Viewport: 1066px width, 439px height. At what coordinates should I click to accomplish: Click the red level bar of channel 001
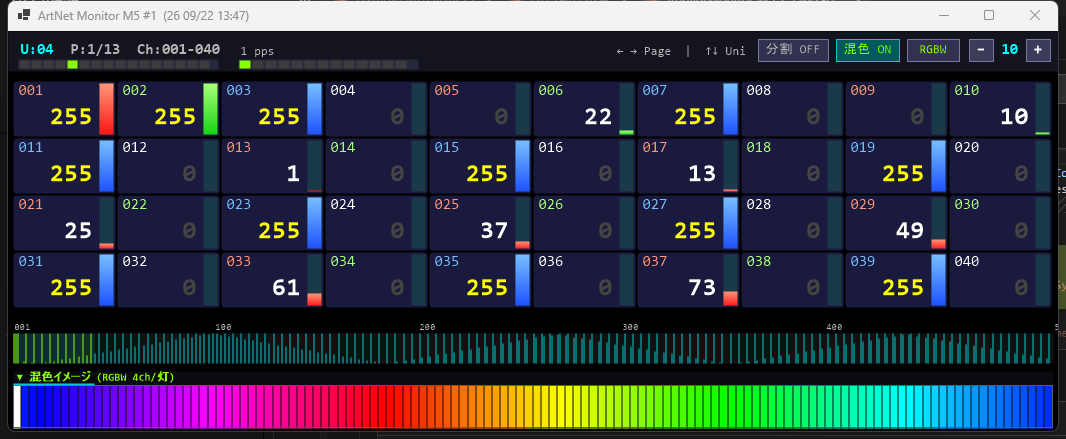pos(107,109)
